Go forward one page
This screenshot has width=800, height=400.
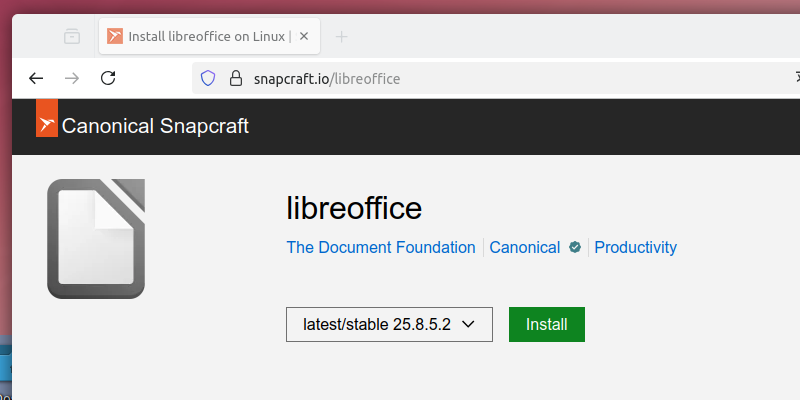[72, 77]
